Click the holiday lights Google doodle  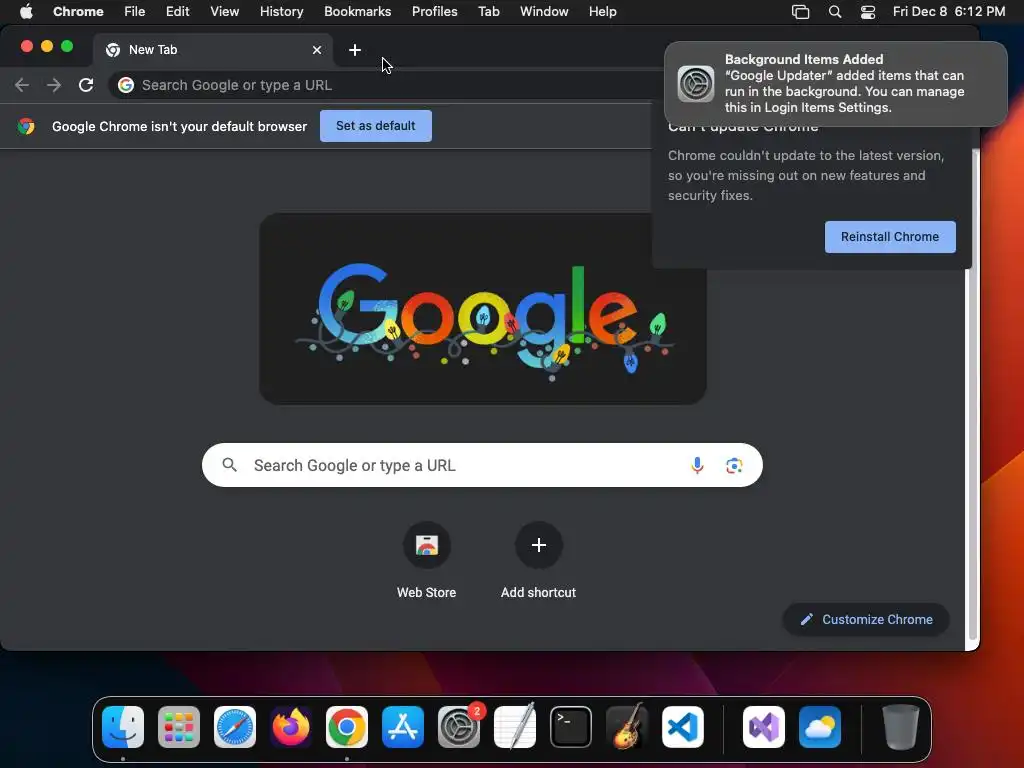tap(483, 309)
